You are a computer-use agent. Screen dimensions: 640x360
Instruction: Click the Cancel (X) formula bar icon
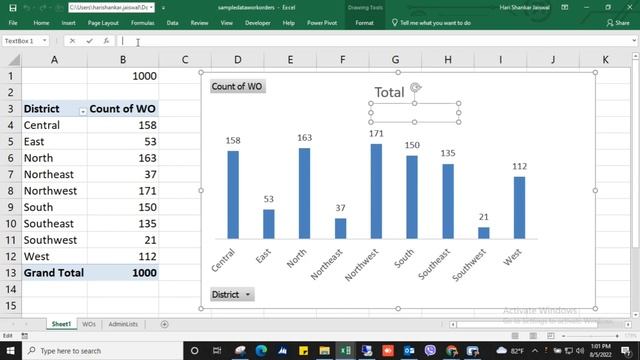[72, 41]
